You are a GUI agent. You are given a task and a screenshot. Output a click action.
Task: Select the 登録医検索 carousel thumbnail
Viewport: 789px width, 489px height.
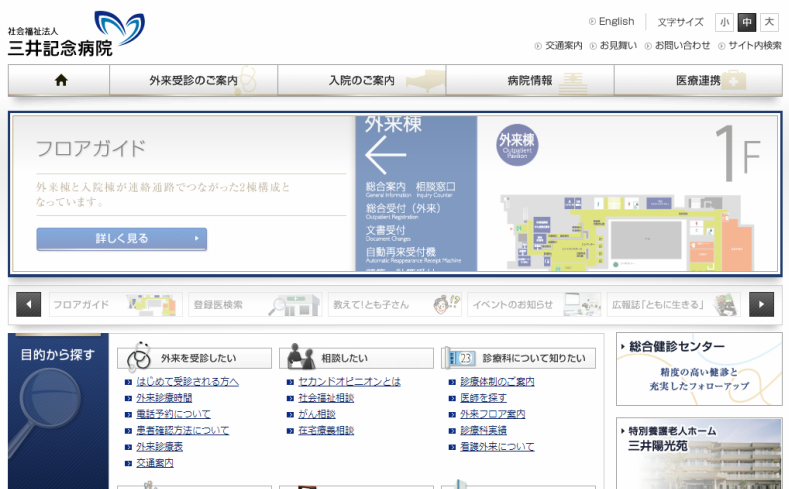coord(255,304)
